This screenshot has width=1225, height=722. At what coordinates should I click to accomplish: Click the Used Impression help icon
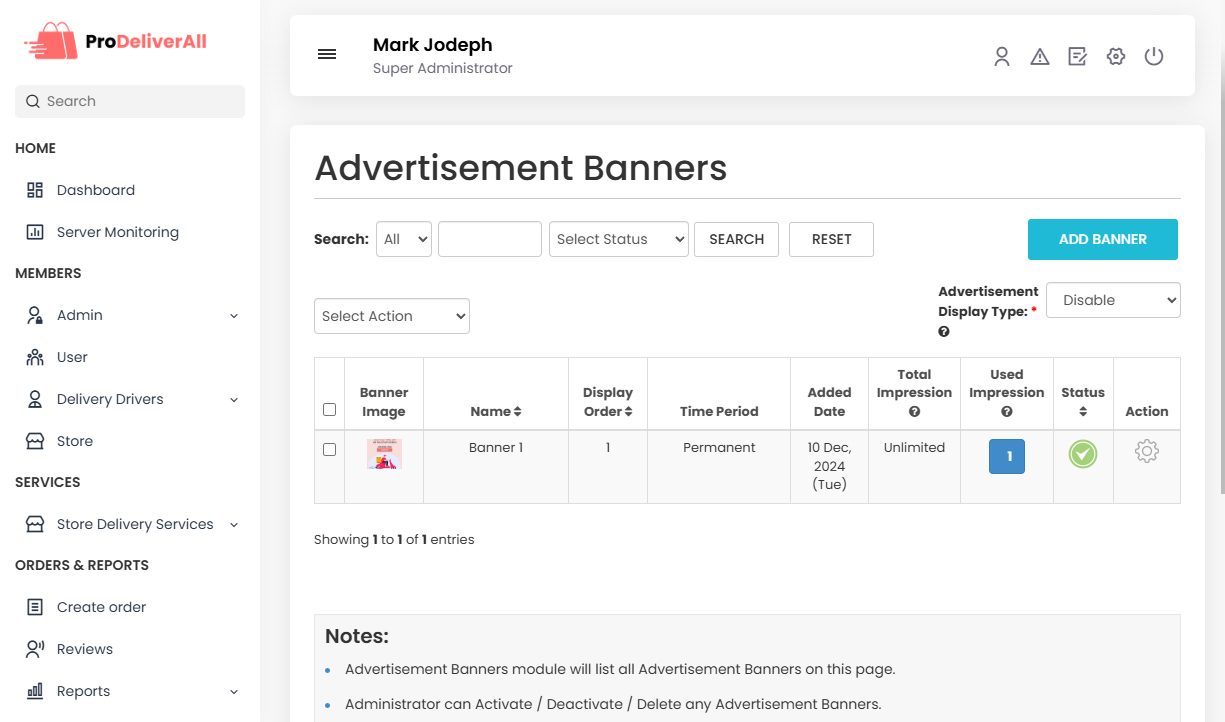coord(1006,412)
